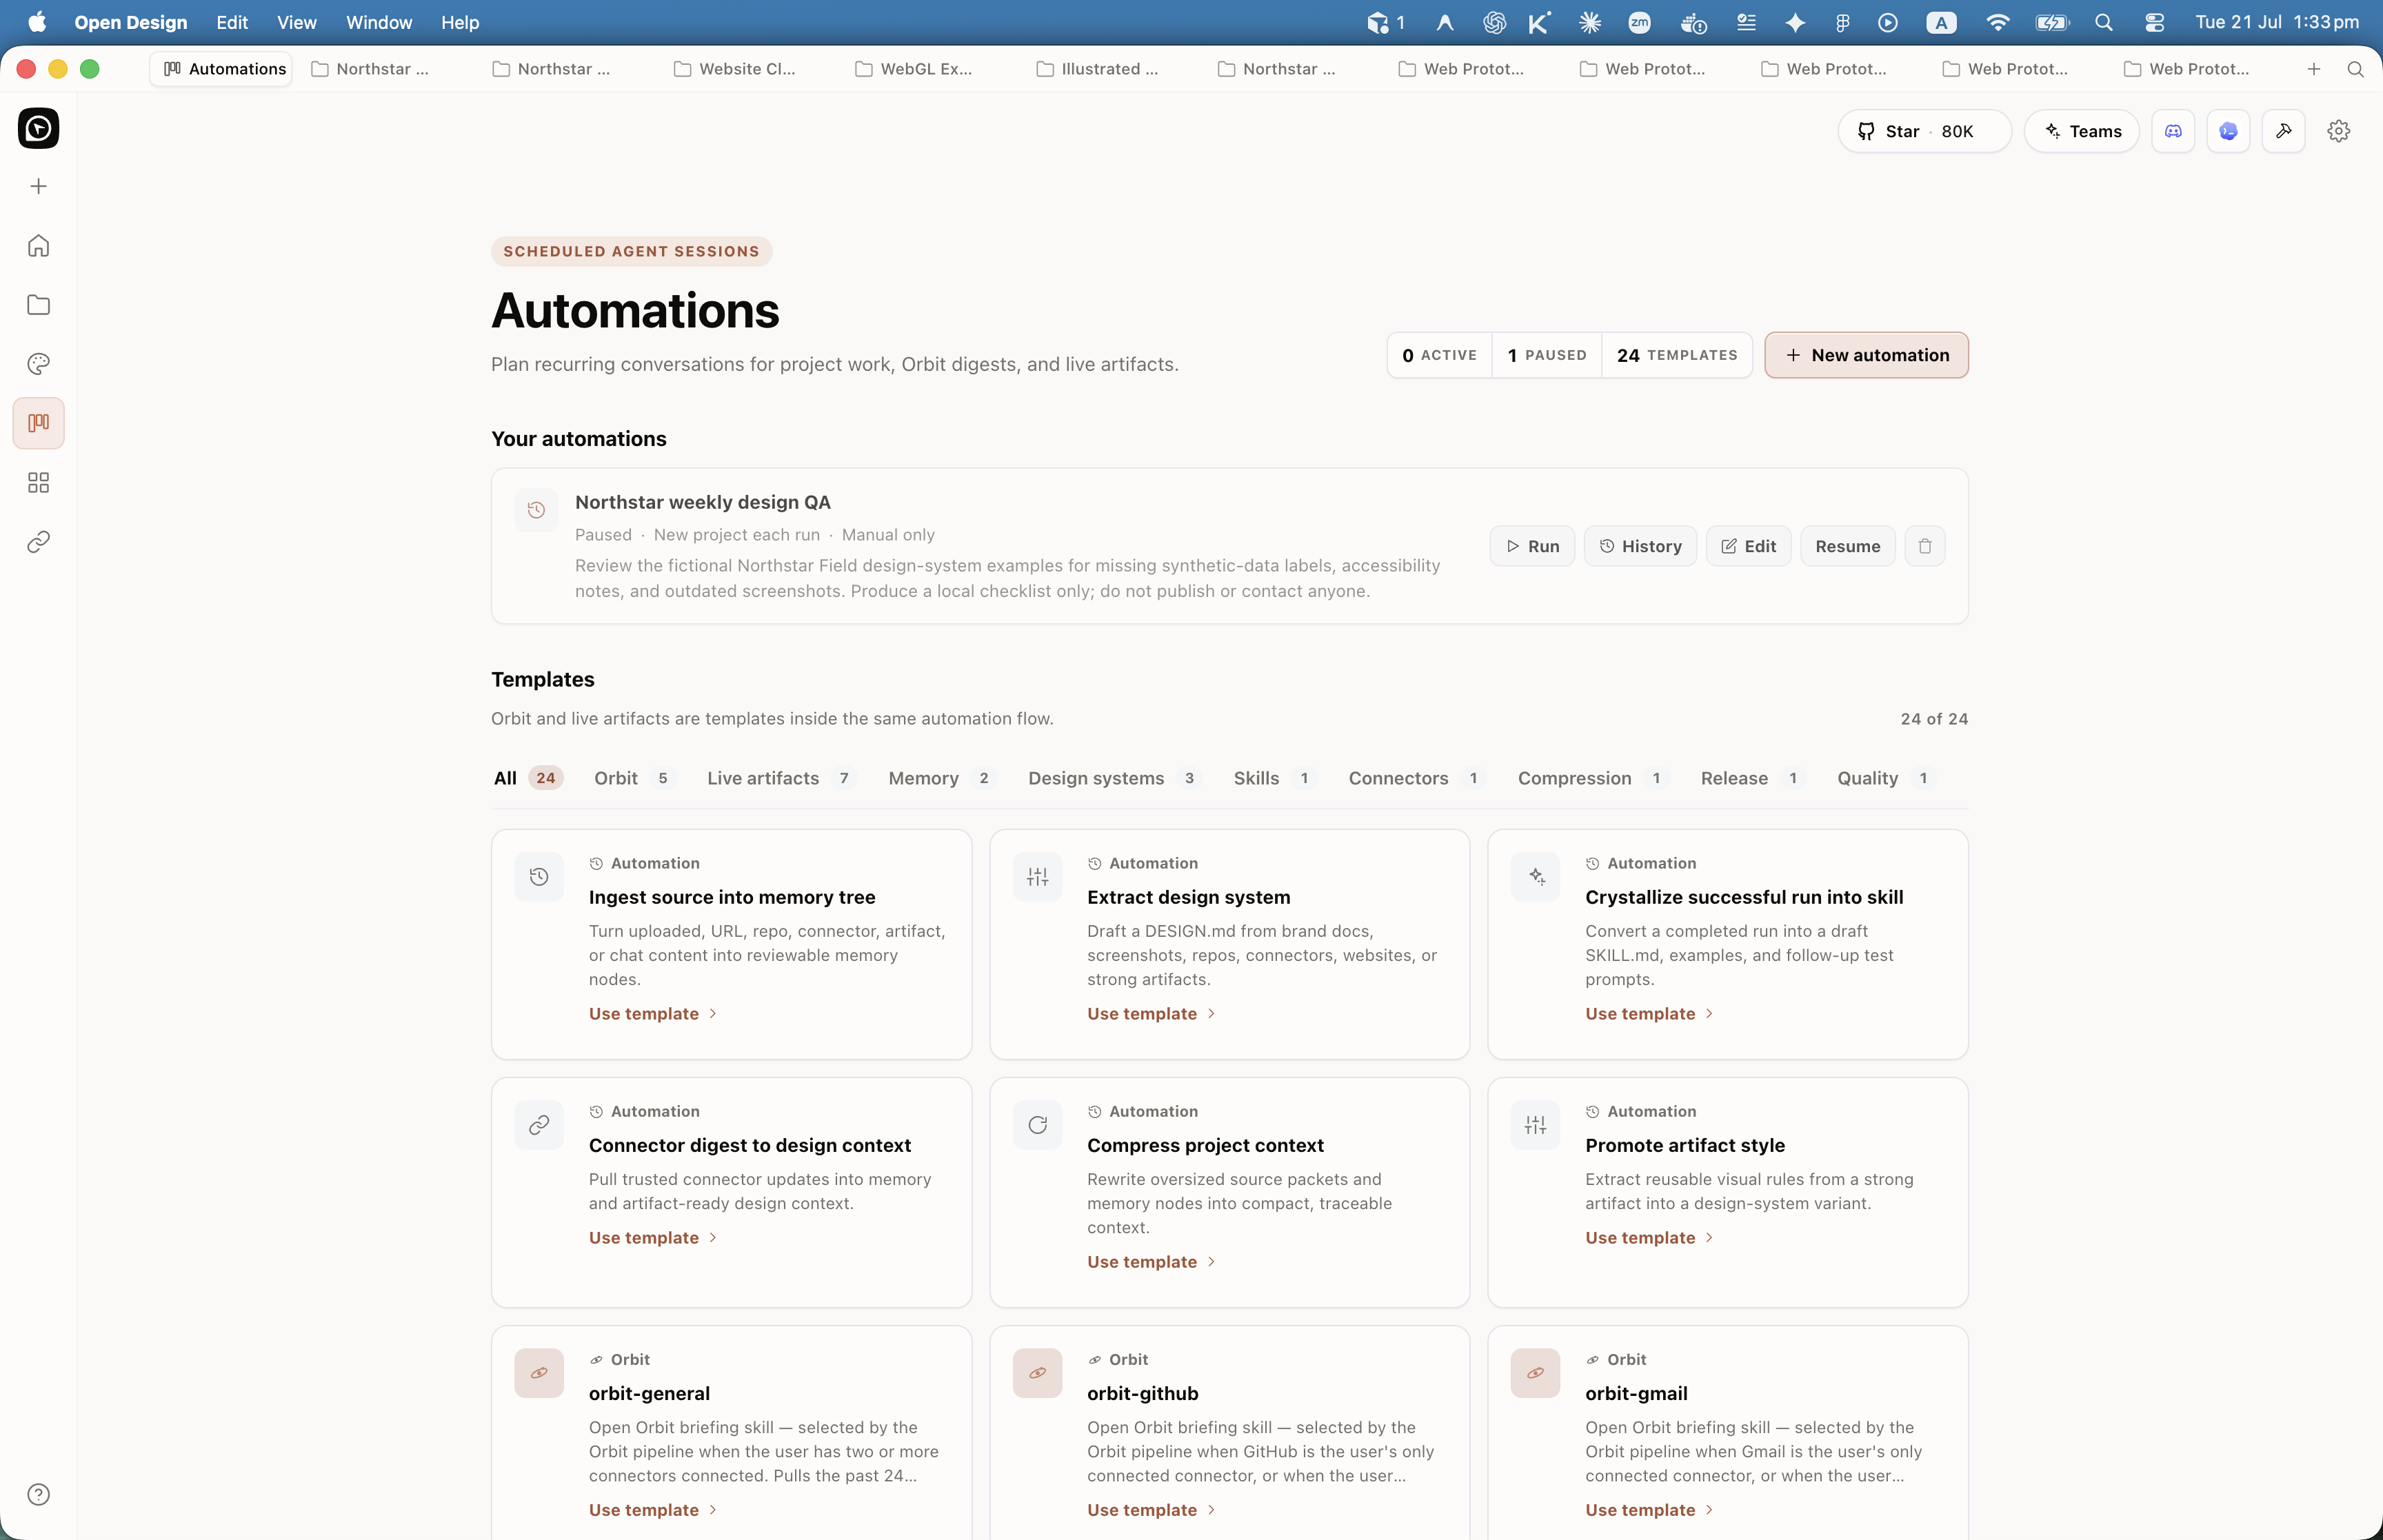
Task: Open the connectors link sidebar icon
Action: point(38,542)
